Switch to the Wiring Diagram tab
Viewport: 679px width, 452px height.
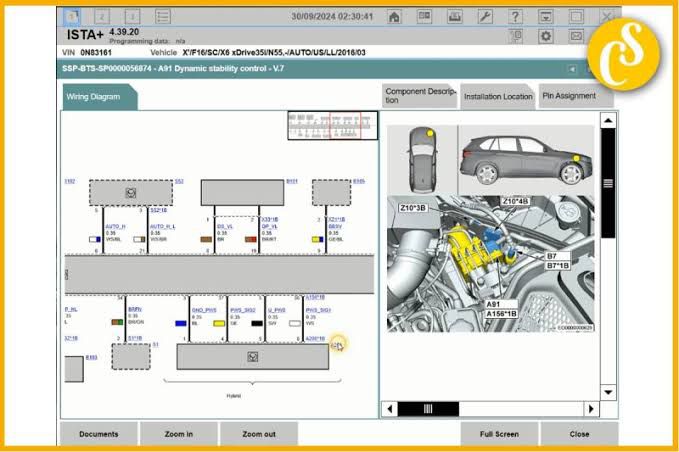(99, 97)
